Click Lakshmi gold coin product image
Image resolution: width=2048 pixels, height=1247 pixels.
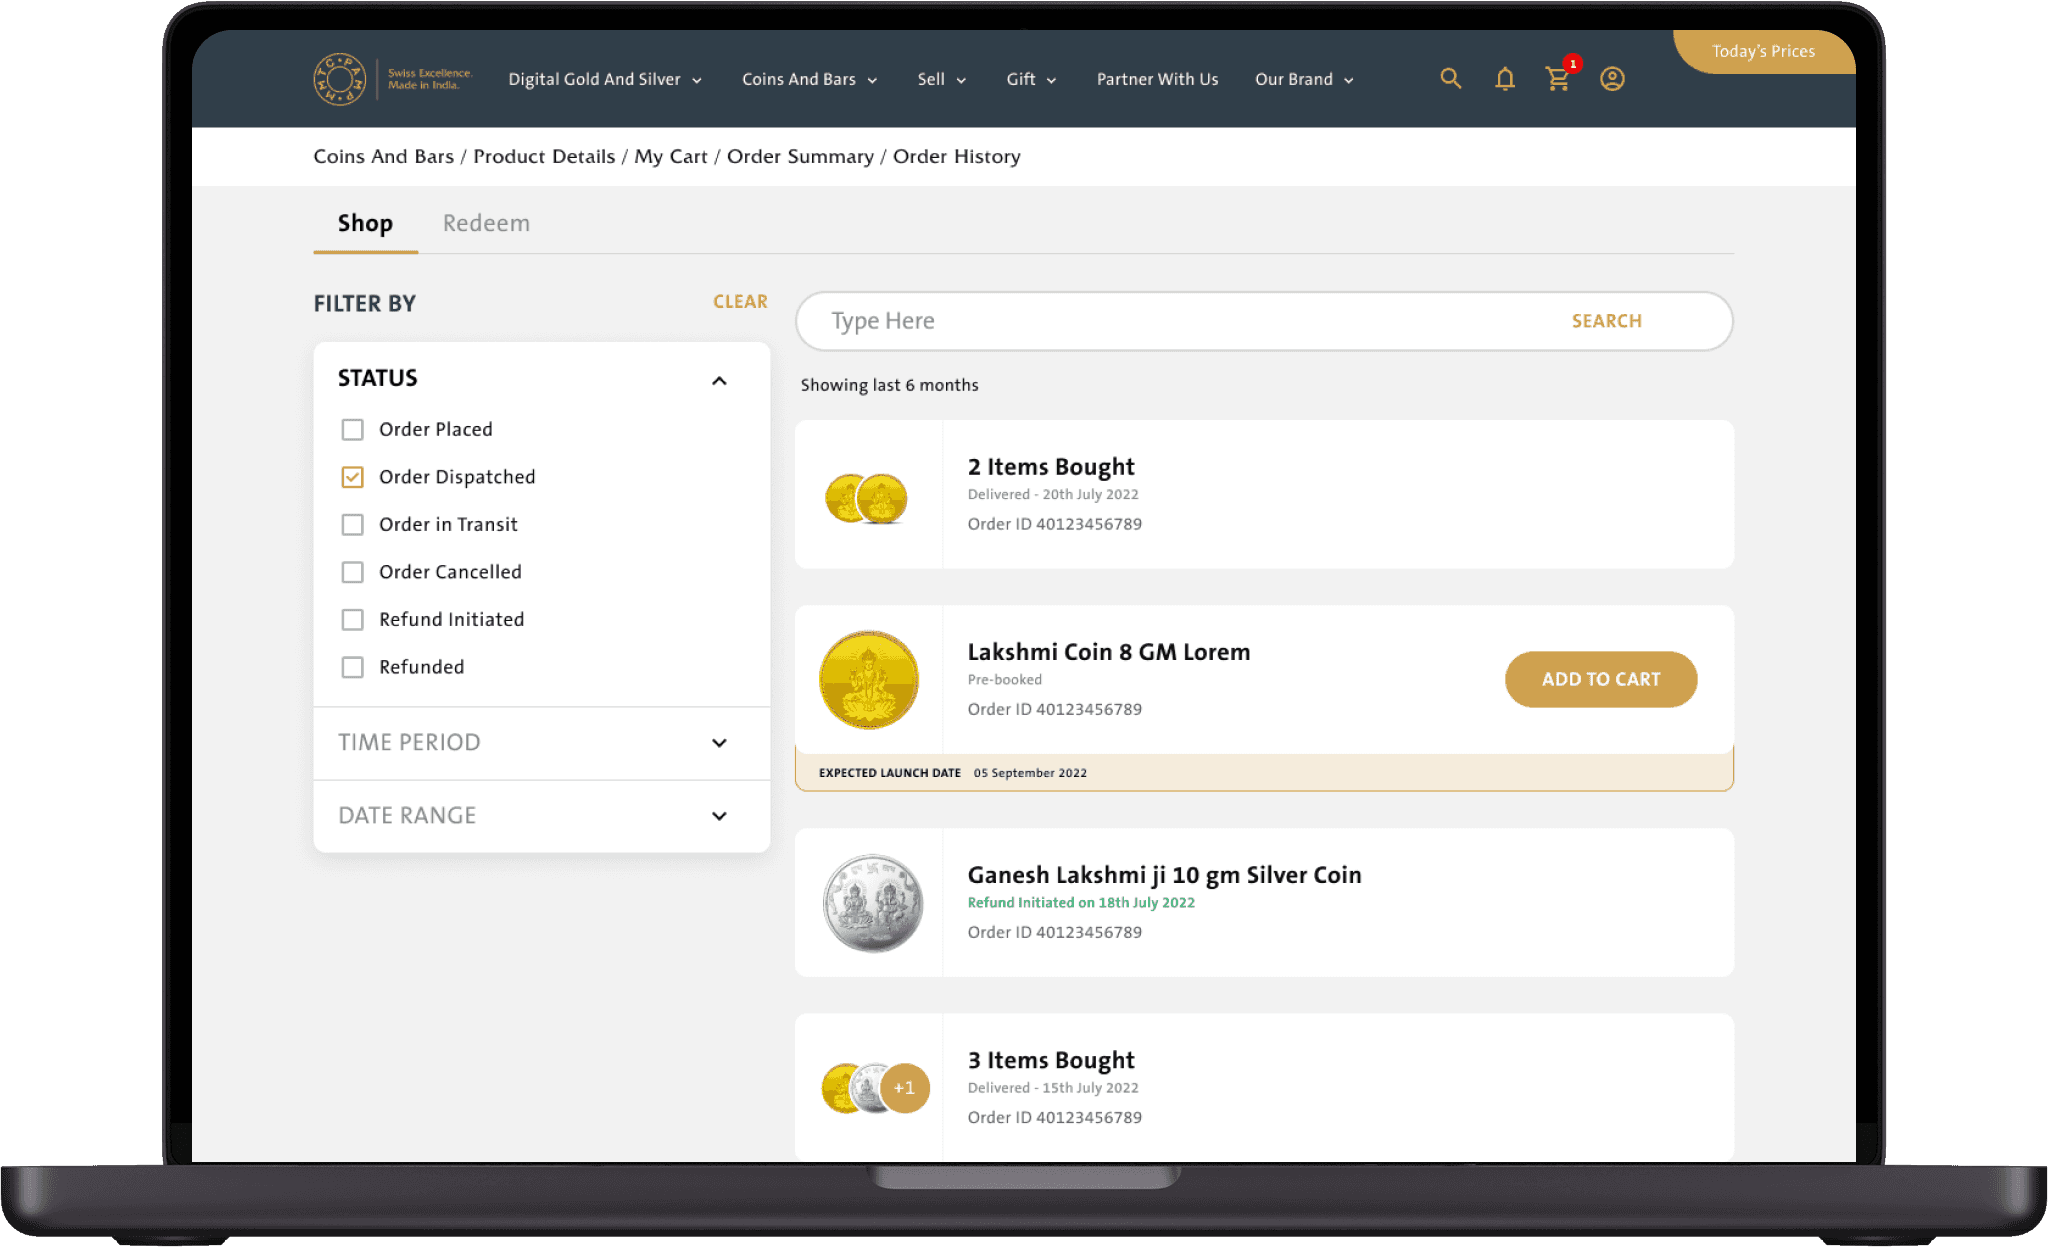pyautogui.click(x=868, y=680)
